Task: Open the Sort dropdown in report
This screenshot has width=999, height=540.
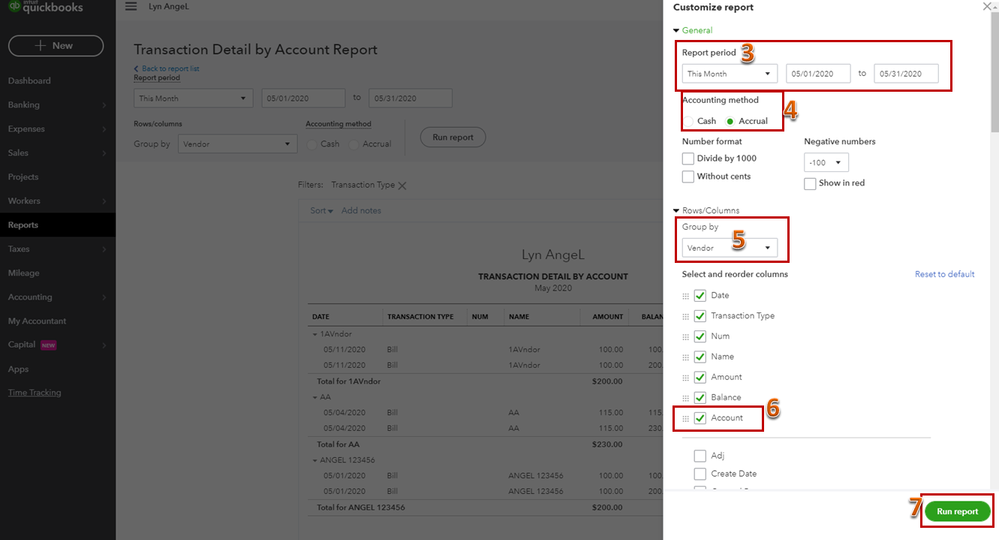Action: coord(321,211)
